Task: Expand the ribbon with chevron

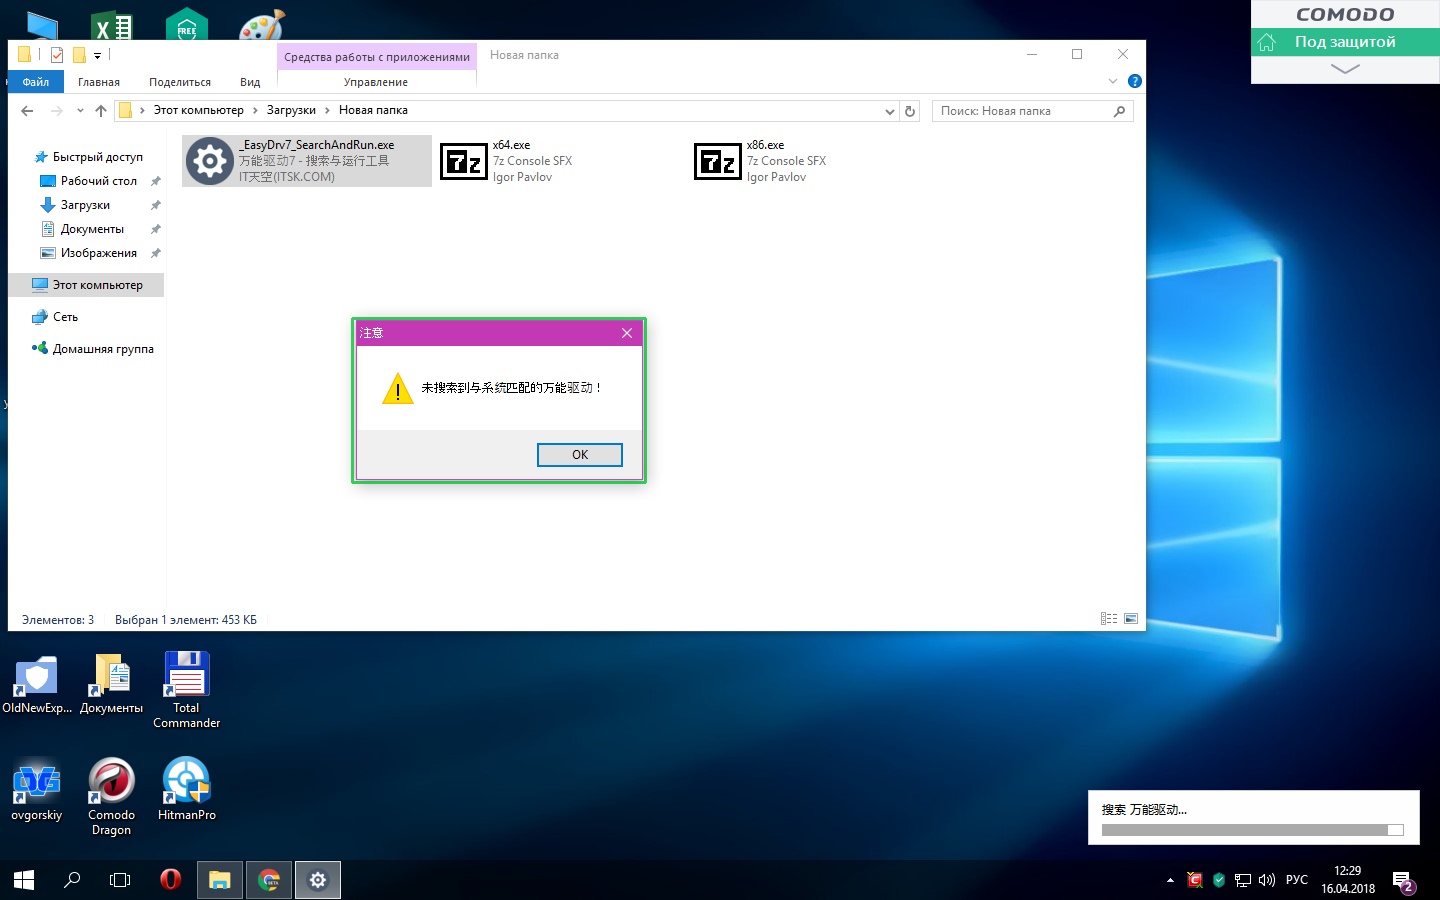Action: tap(1113, 81)
